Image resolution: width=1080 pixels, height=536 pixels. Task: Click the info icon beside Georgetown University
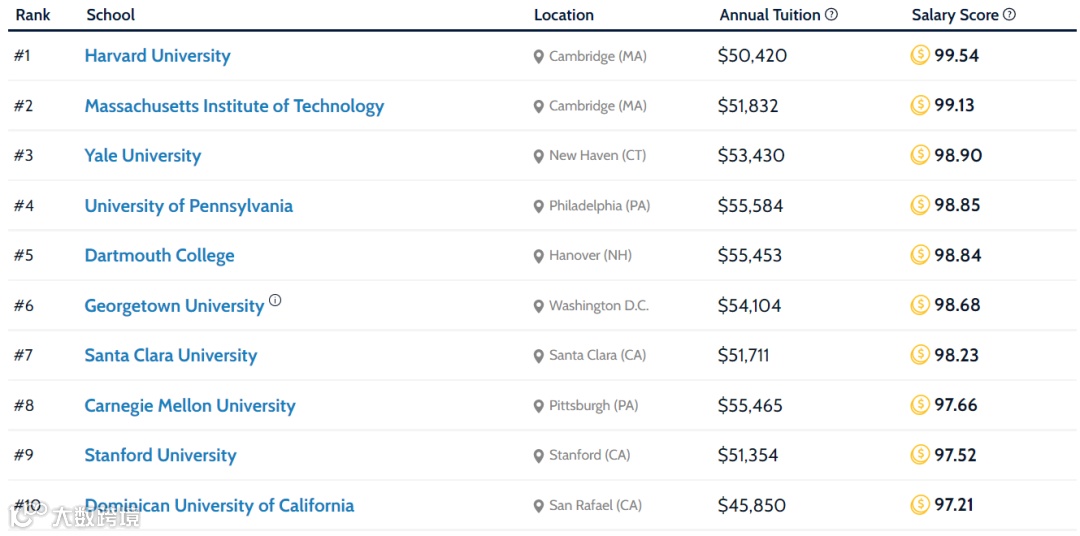tap(275, 300)
